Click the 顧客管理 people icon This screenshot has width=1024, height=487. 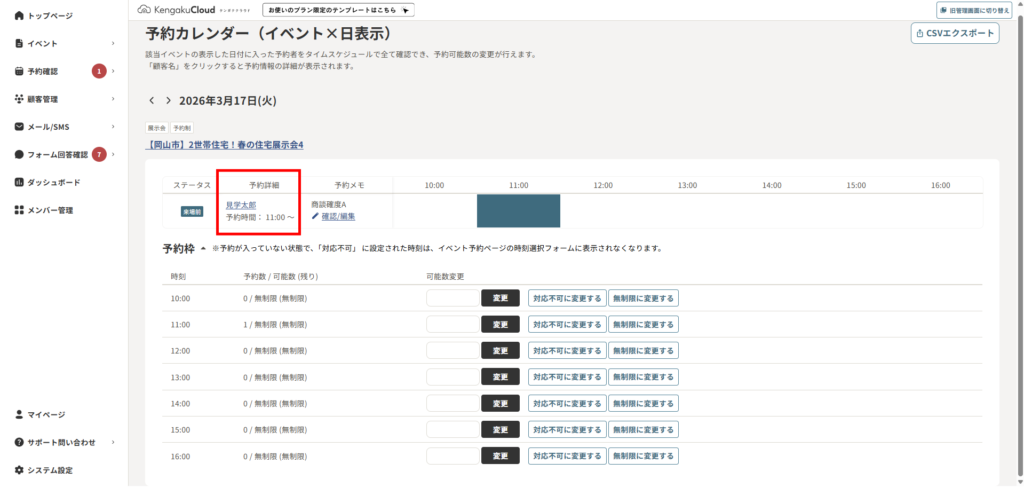pyautogui.click(x=19, y=99)
